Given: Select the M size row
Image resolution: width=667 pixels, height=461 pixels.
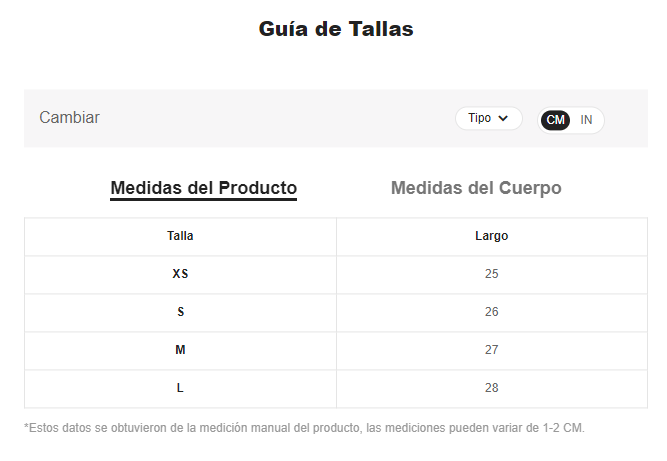Looking at the screenshot, I should (336, 350).
